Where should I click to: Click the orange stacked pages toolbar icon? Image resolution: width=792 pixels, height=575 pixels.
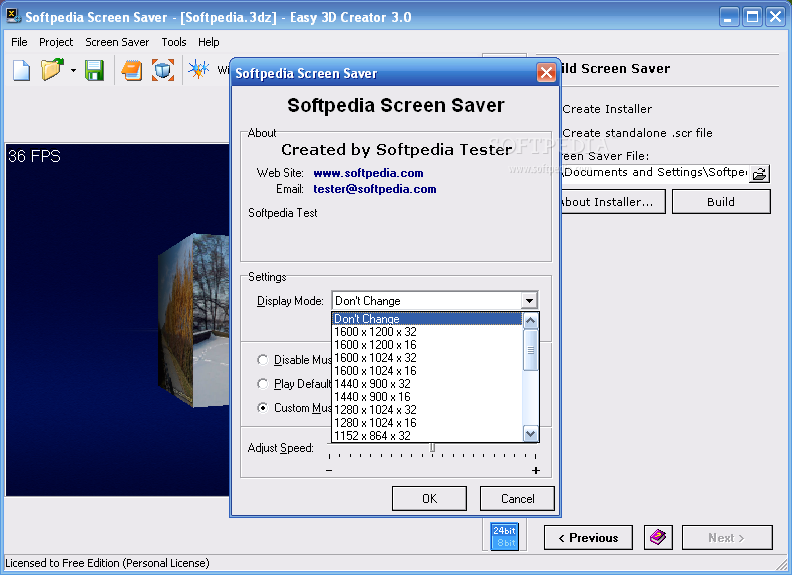[x=132, y=70]
